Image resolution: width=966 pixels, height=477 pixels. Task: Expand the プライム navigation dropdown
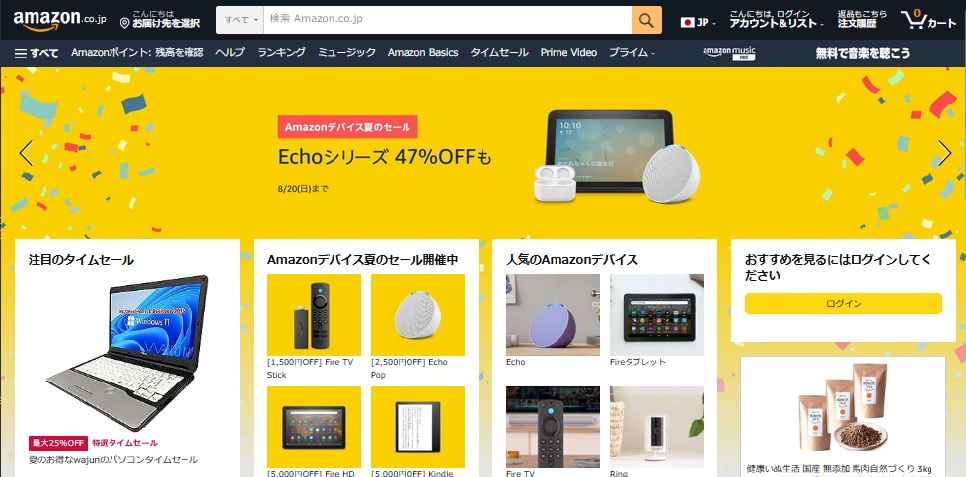tap(631, 53)
